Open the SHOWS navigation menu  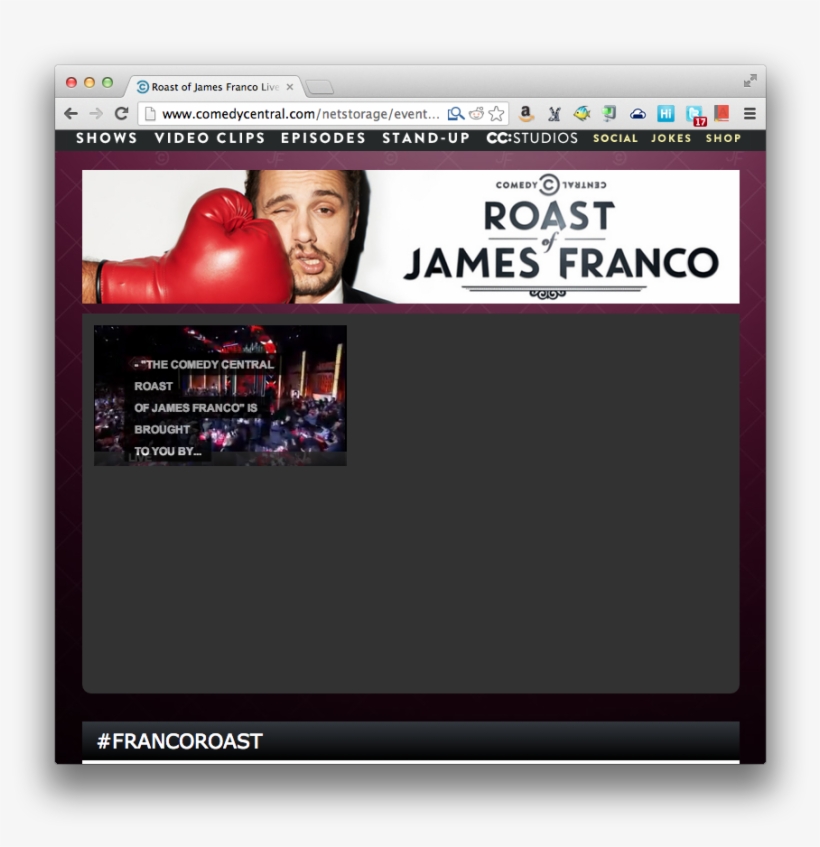pyautogui.click(x=106, y=138)
